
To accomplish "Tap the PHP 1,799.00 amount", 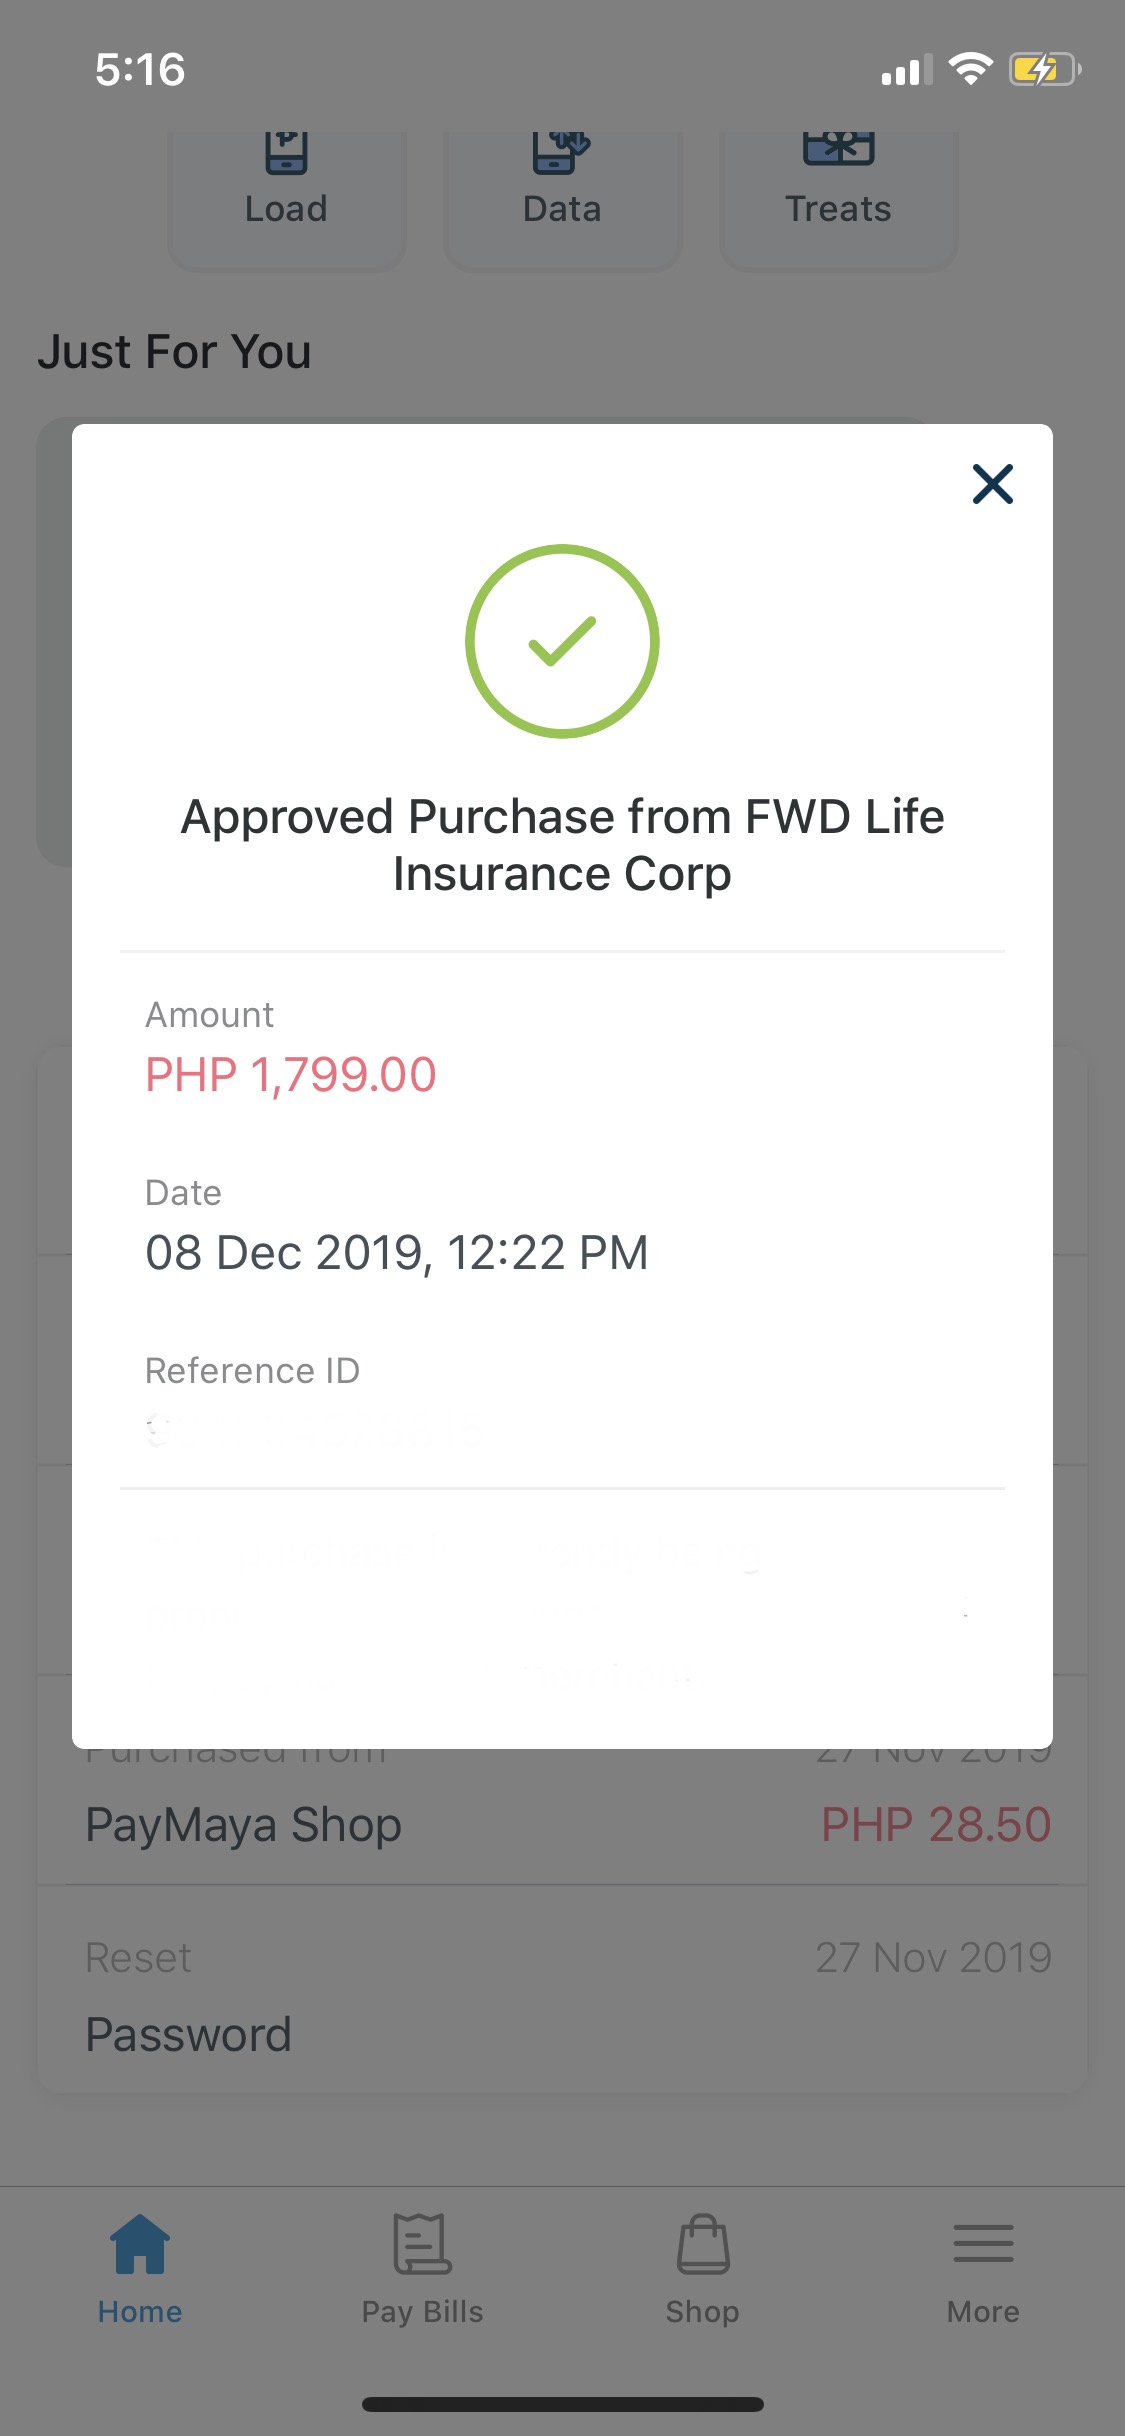I will pos(291,1075).
